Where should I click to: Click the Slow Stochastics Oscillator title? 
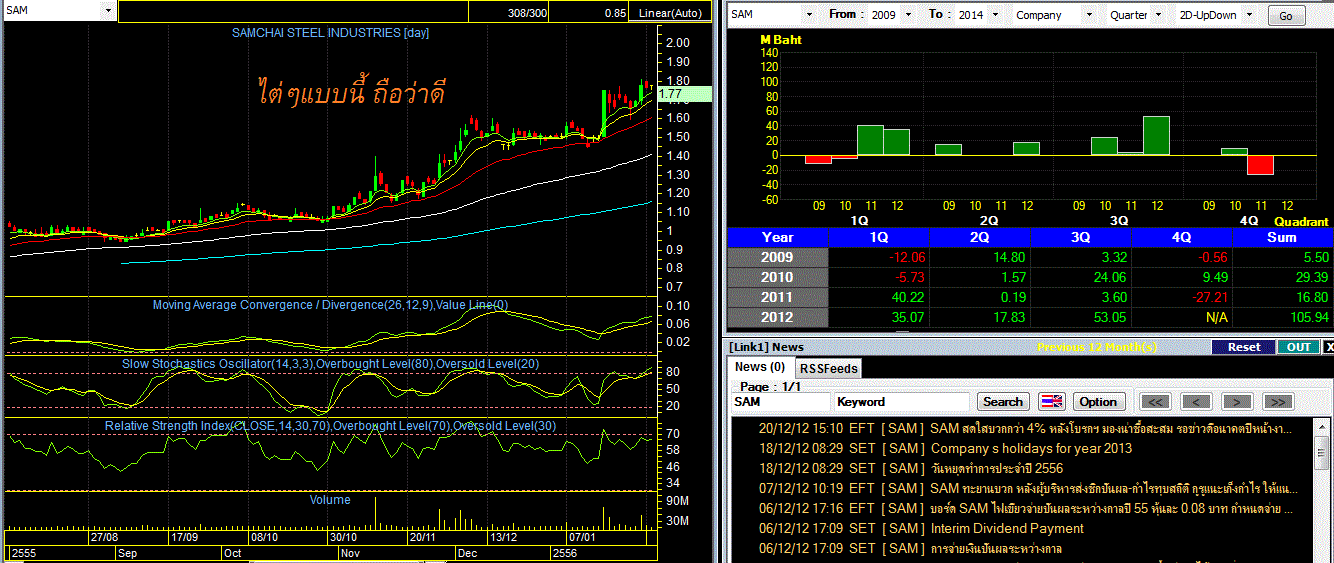tap(330, 364)
